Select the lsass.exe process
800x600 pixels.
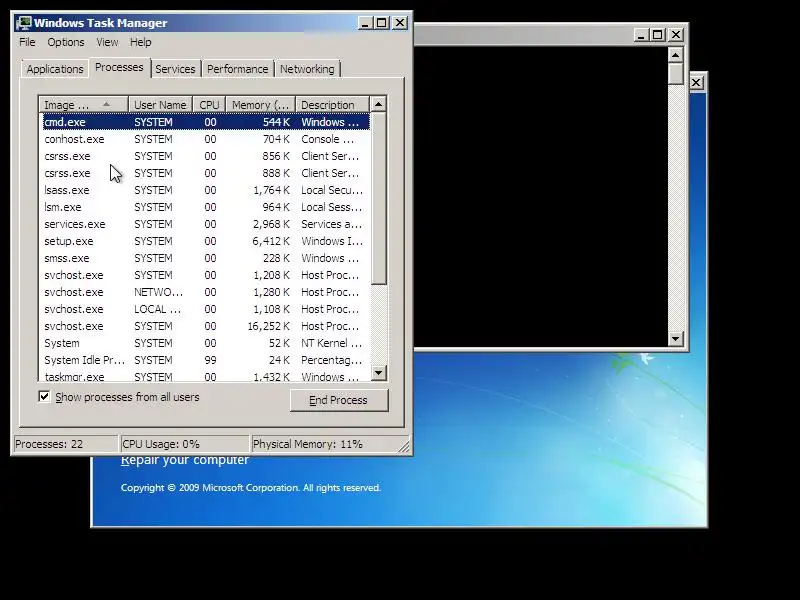click(205, 190)
